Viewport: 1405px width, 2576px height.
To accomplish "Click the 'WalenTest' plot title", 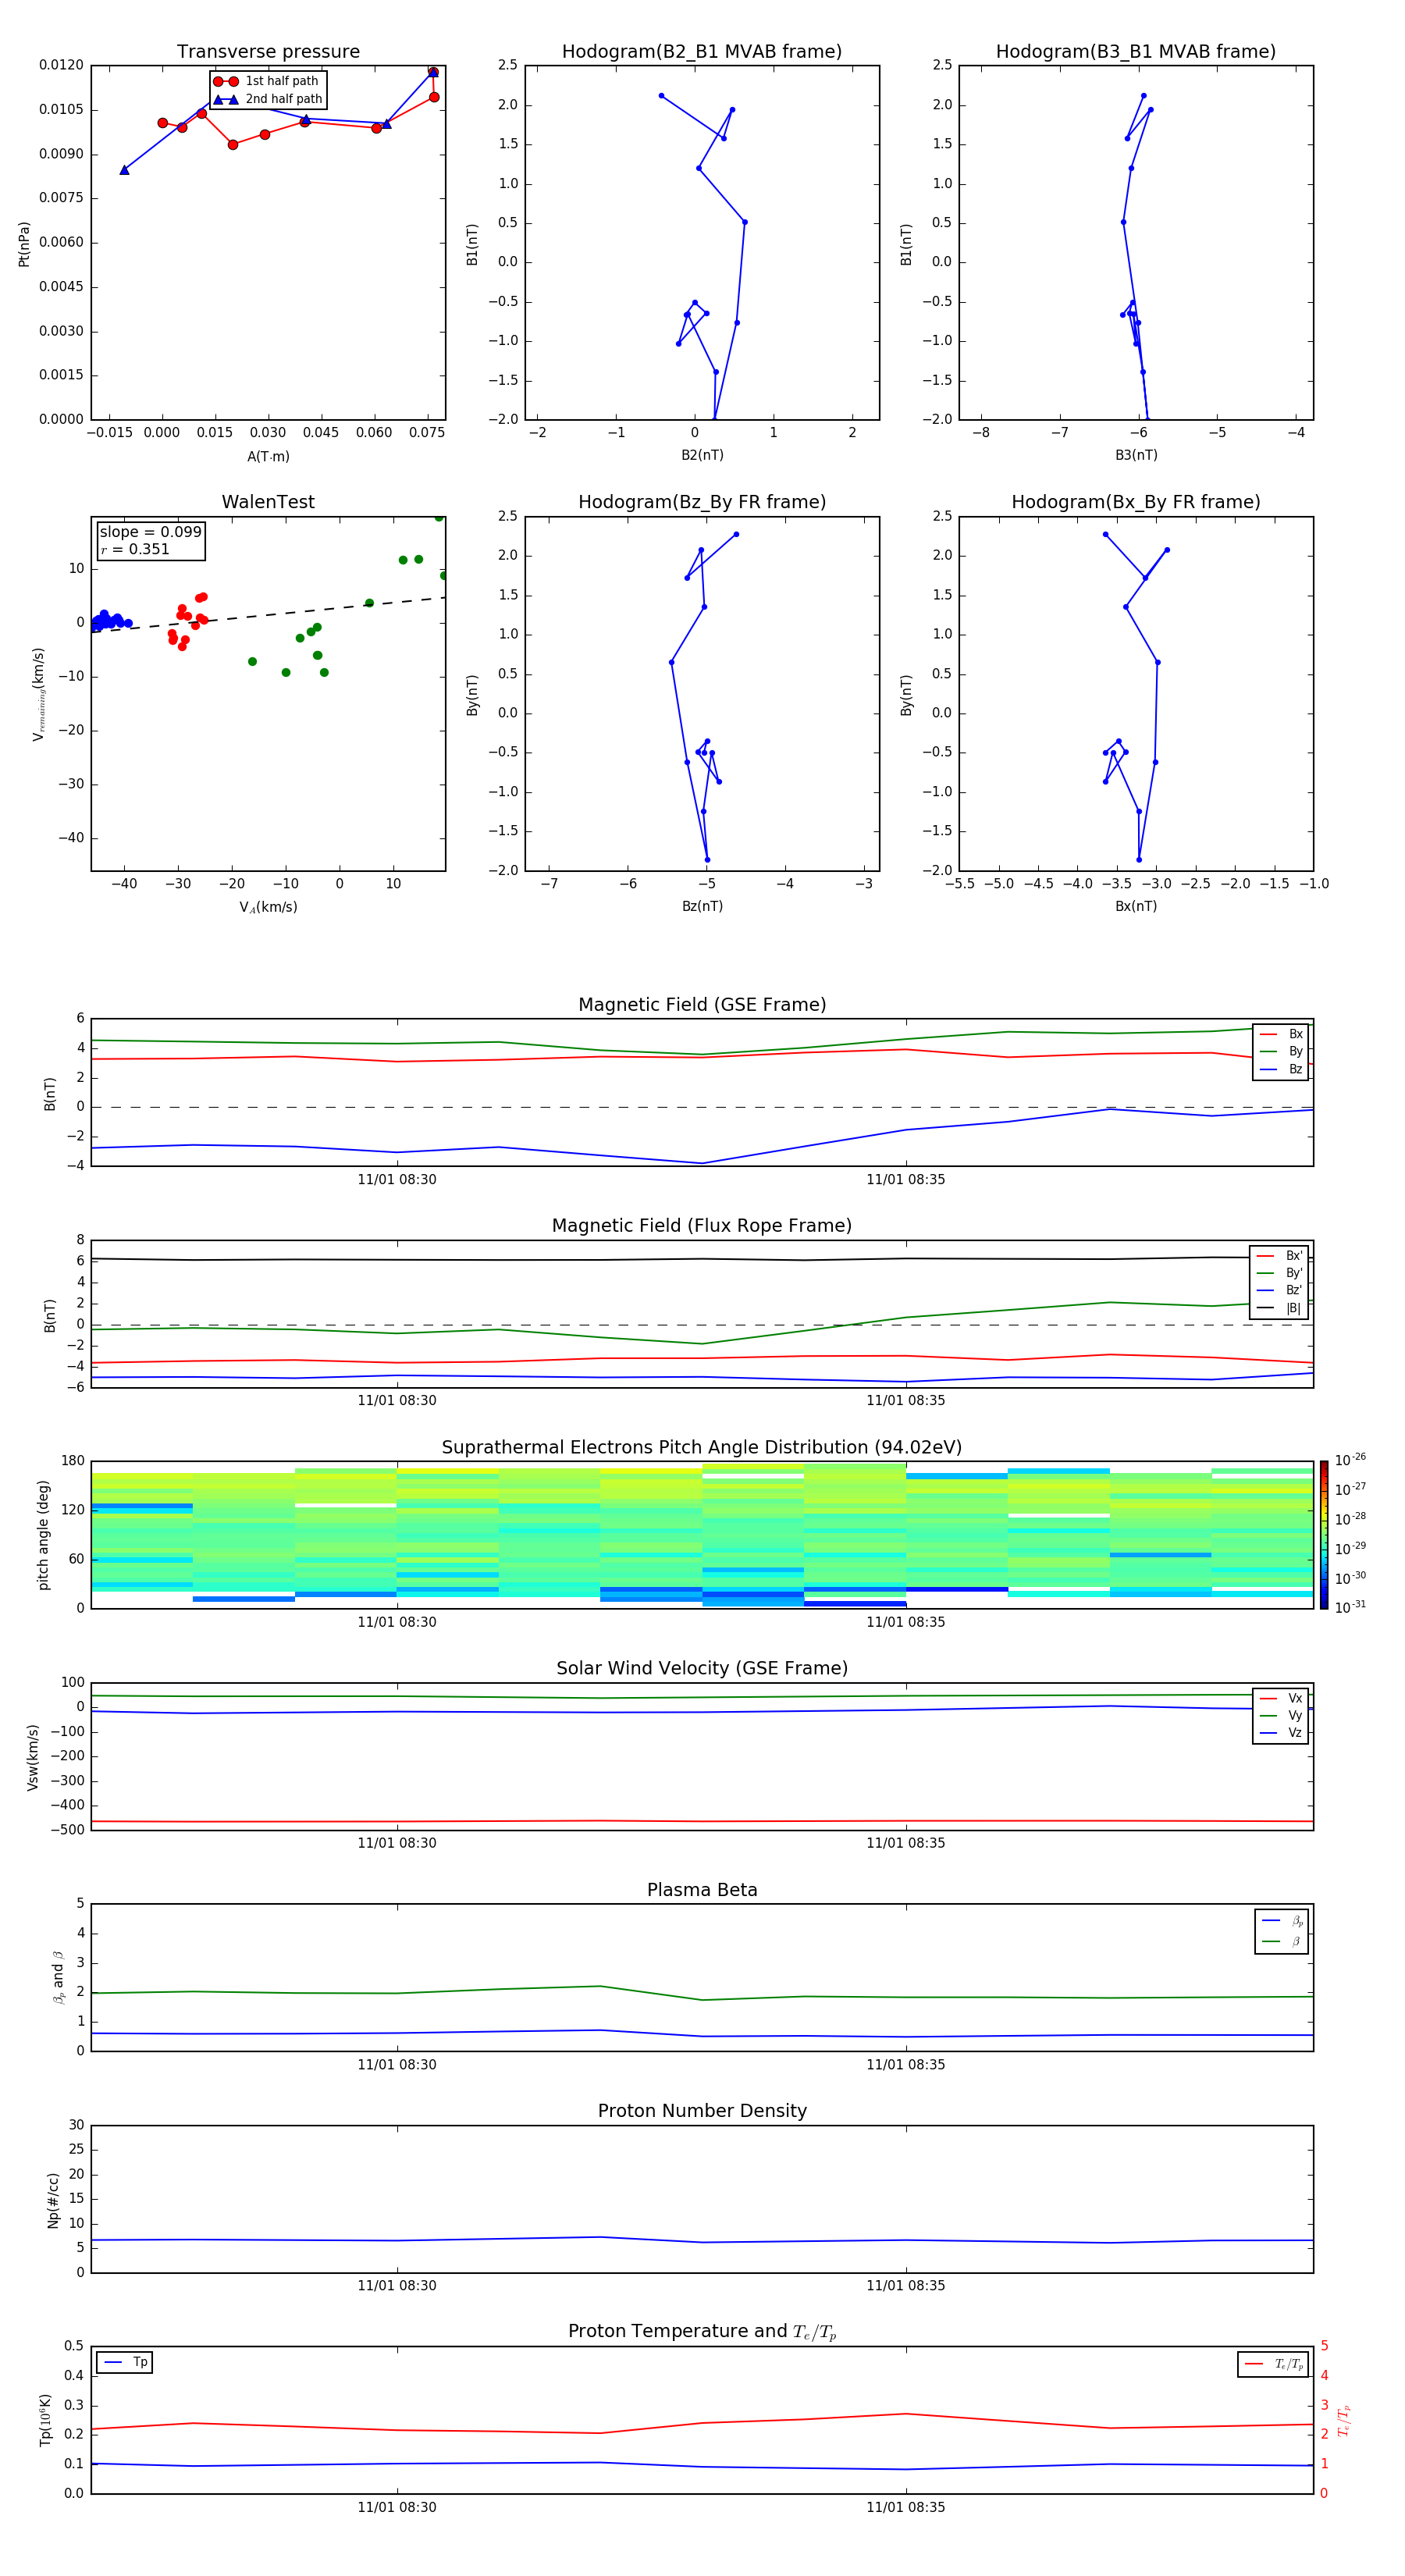I will [x=268, y=502].
